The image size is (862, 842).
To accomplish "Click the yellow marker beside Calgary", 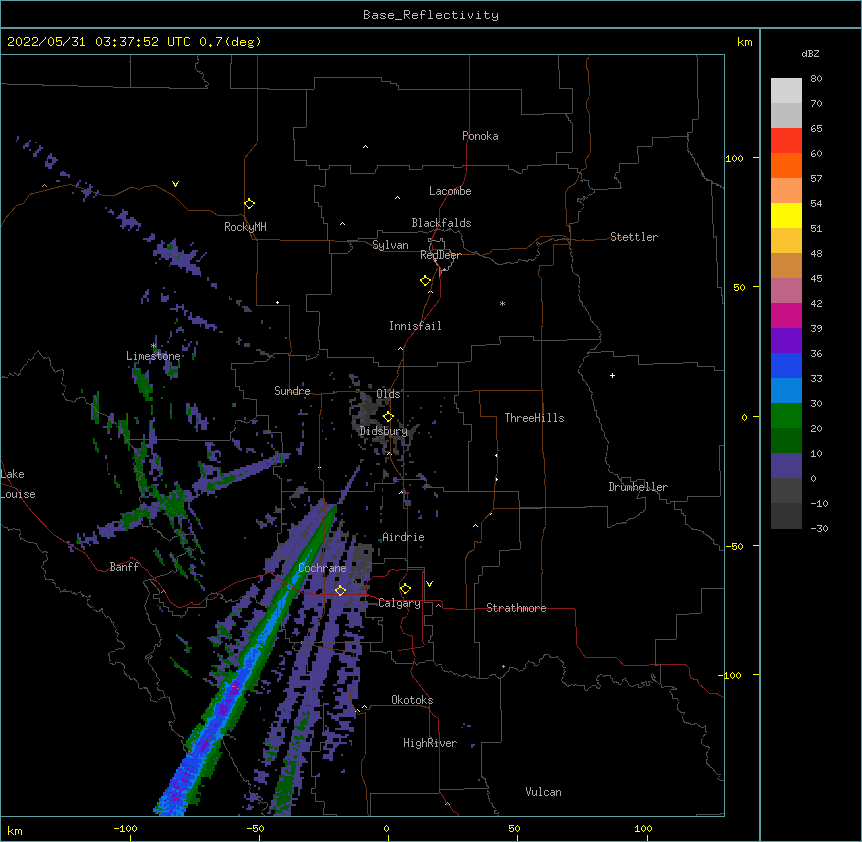I will (x=405, y=589).
